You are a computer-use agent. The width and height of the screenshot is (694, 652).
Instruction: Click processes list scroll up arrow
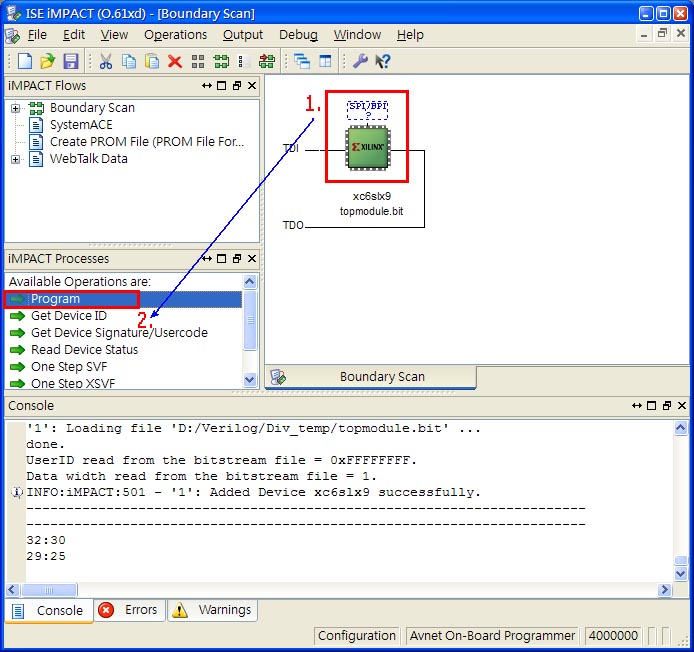(x=250, y=282)
